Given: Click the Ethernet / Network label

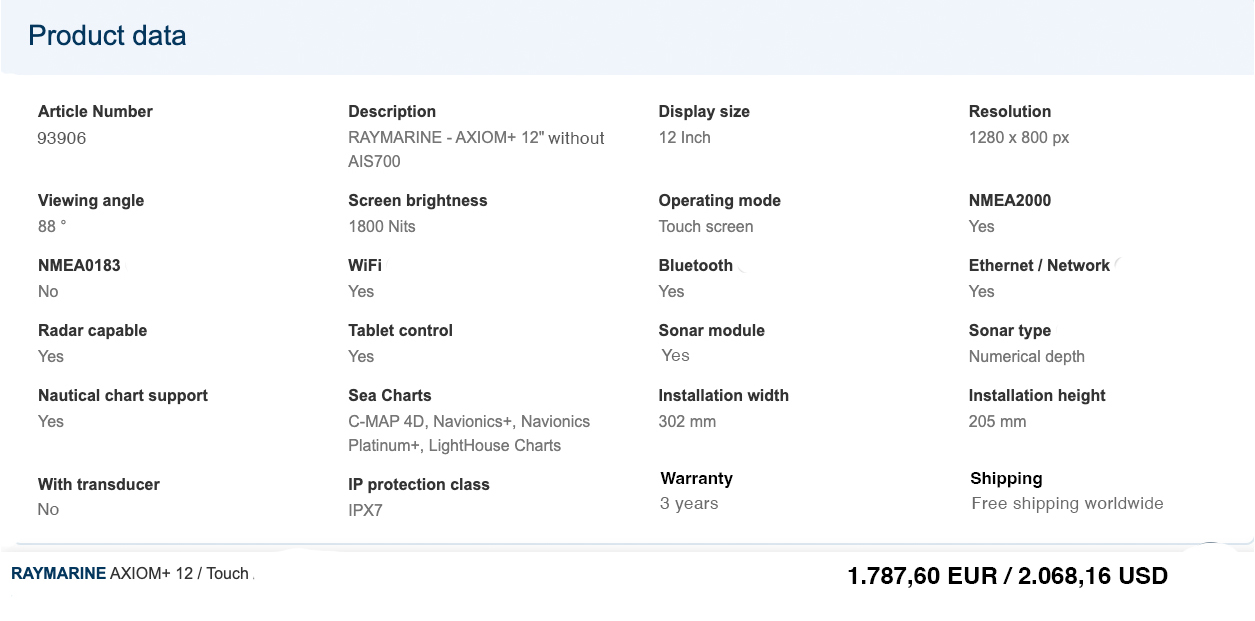Looking at the screenshot, I should (x=1039, y=266).
